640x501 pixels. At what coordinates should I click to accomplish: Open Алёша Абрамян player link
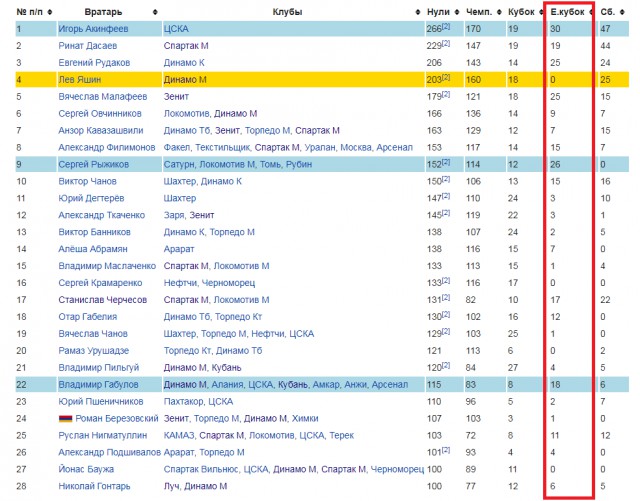point(93,249)
